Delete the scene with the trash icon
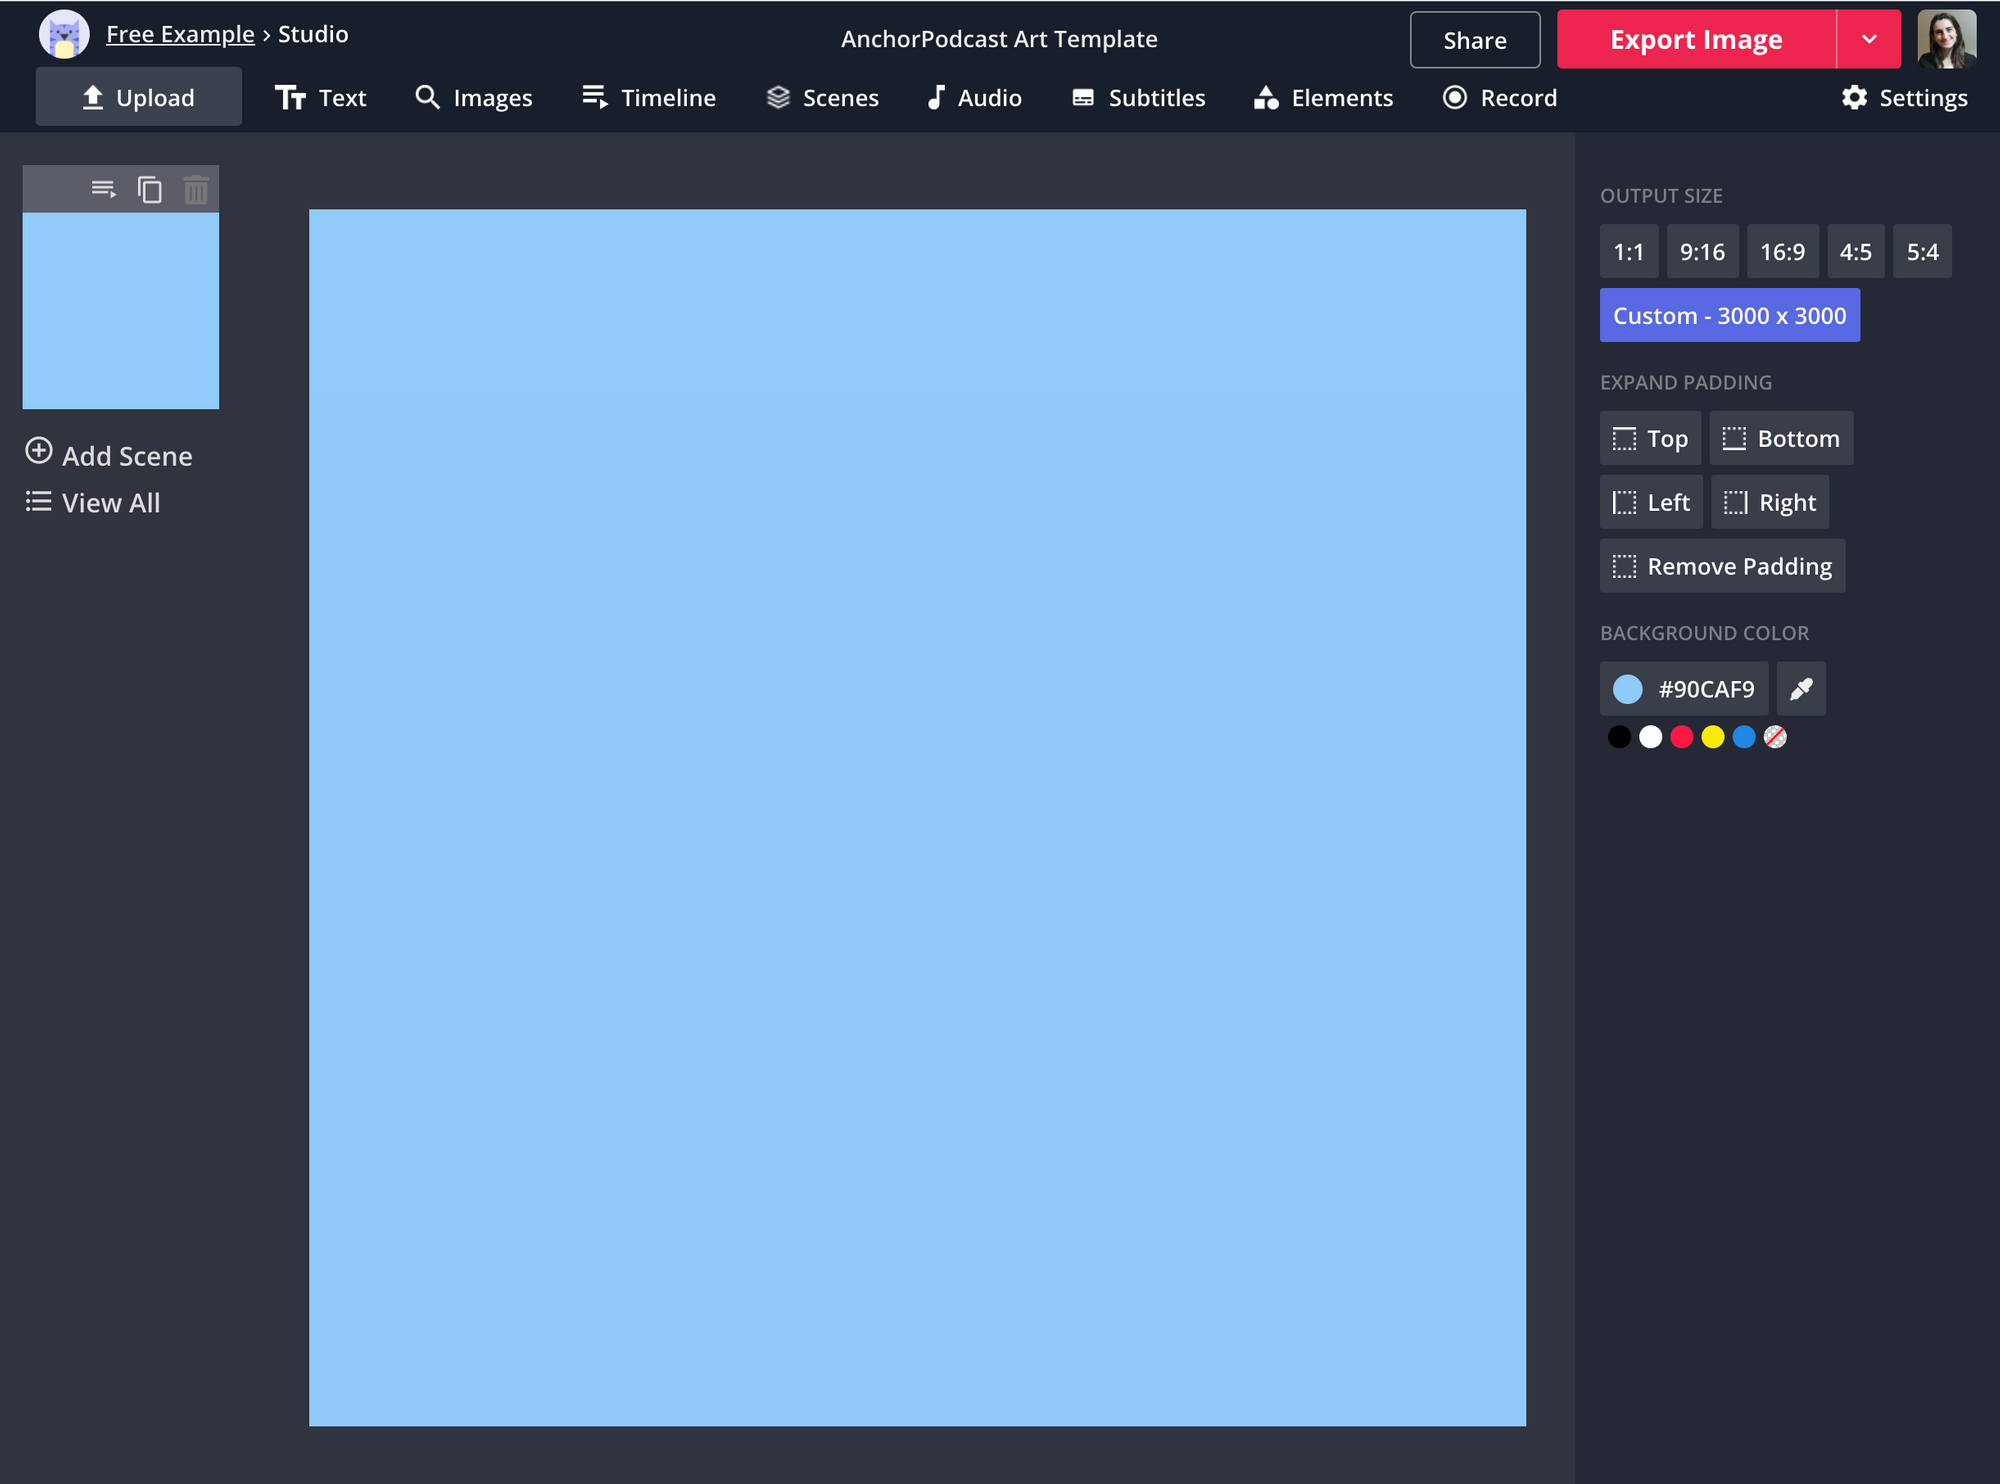The height and width of the screenshot is (1484, 2000). click(196, 189)
